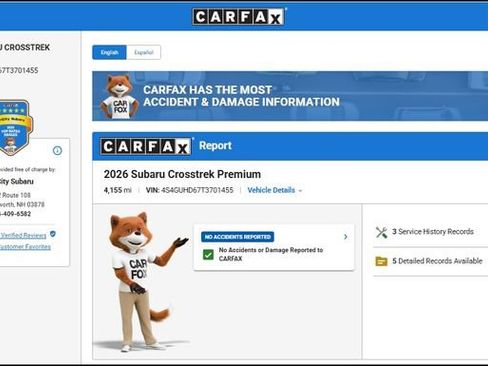The height and width of the screenshot is (366, 488).
Task: Expand the Vehicle Details dropdown
Action: pyautogui.click(x=275, y=190)
